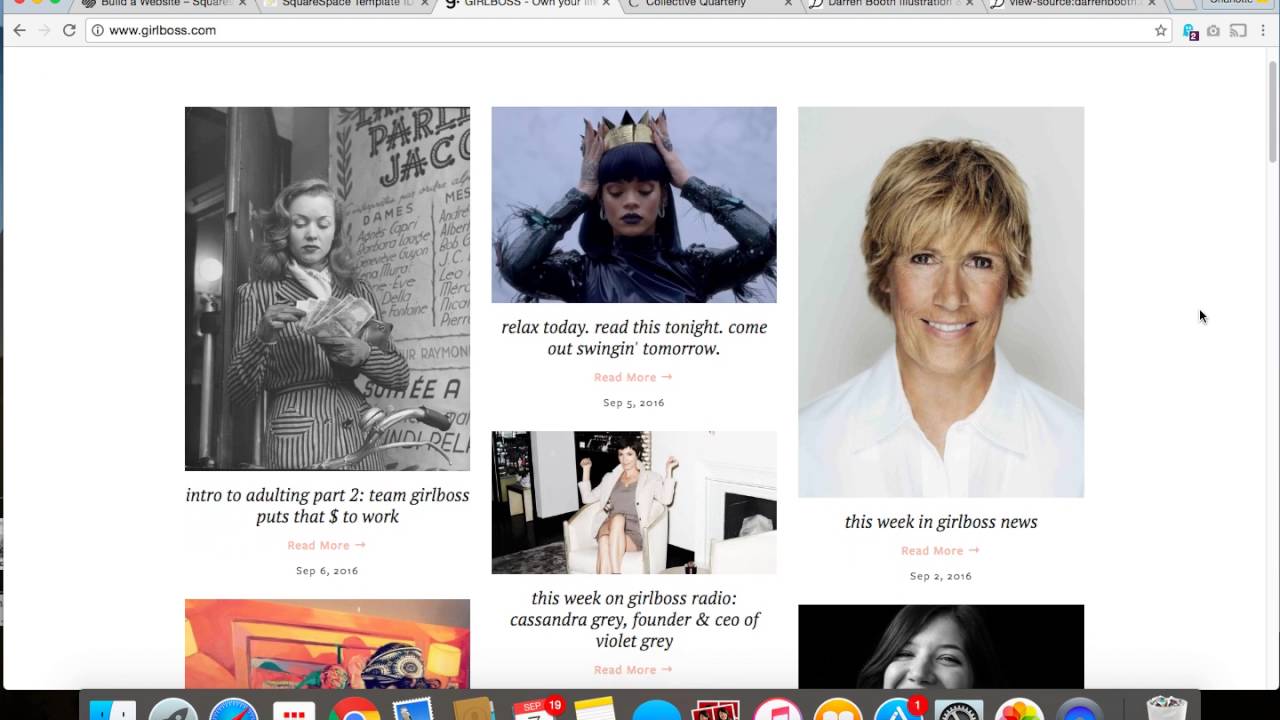Switch to the view-source:darrenbooth tab
The image size is (1280, 720).
[1072, 4]
